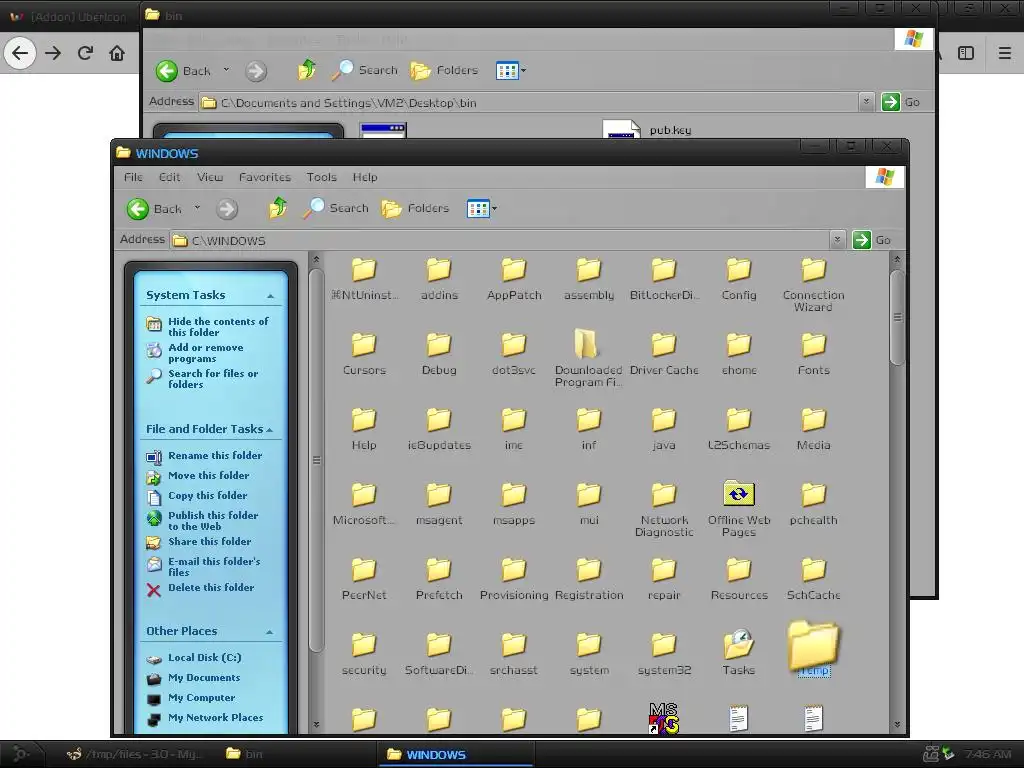Open the File menu
The height and width of the screenshot is (768, 1024).
[x=133, y=177]
